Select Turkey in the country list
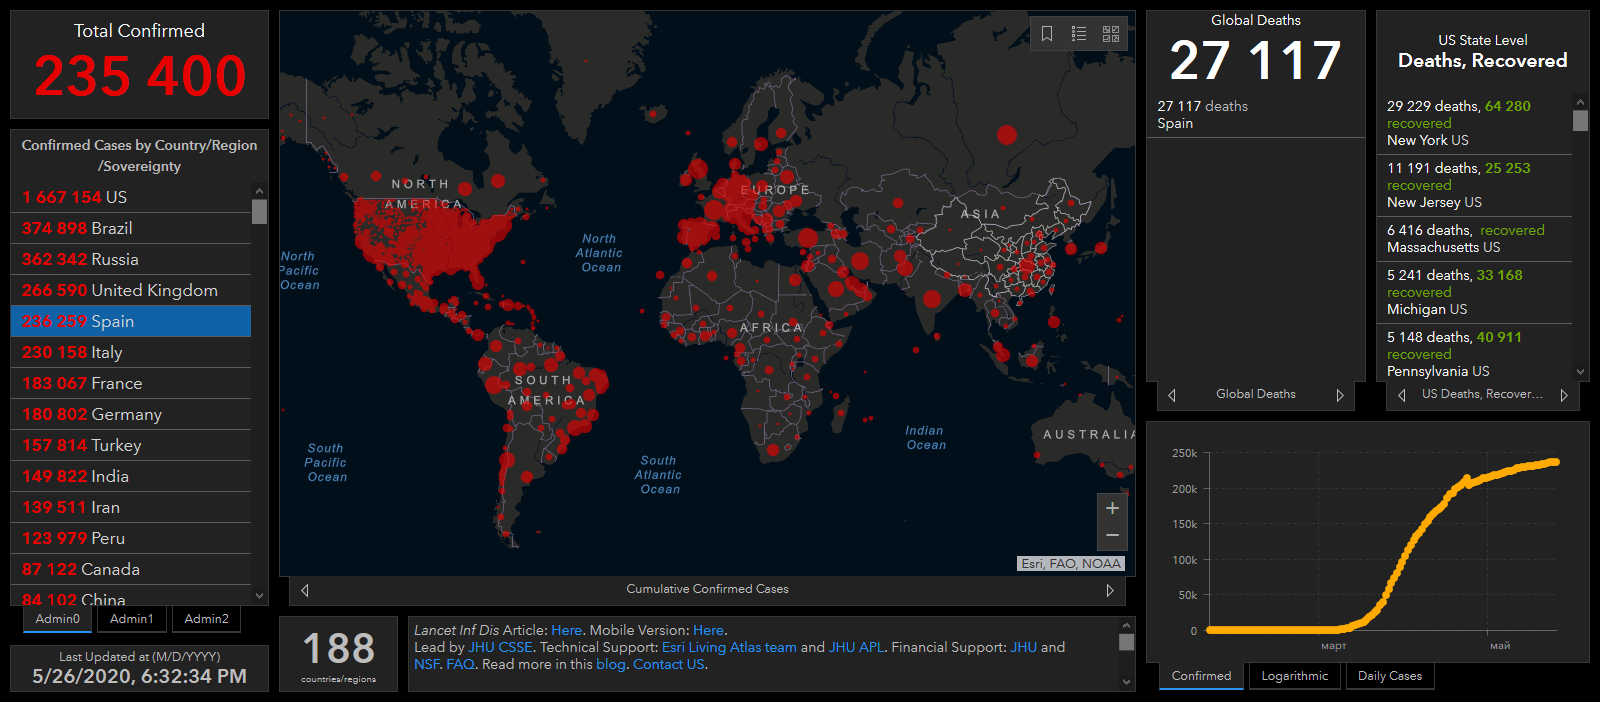The image size is (1600, 702). tap(131, 445)
